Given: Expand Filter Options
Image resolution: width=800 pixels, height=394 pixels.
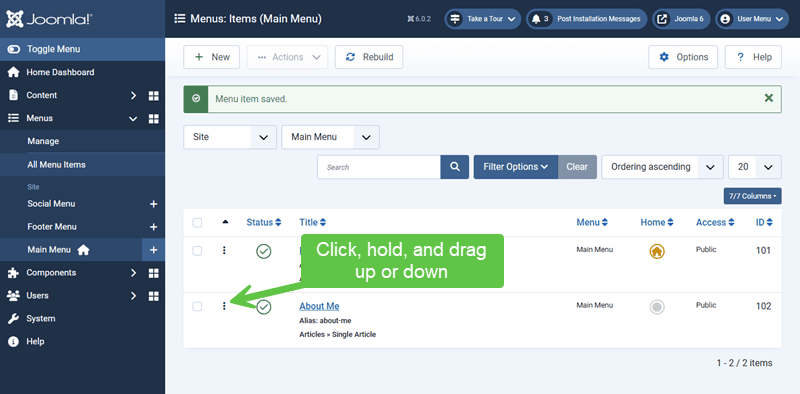Looking at the screenshot, I should (516, 167).
